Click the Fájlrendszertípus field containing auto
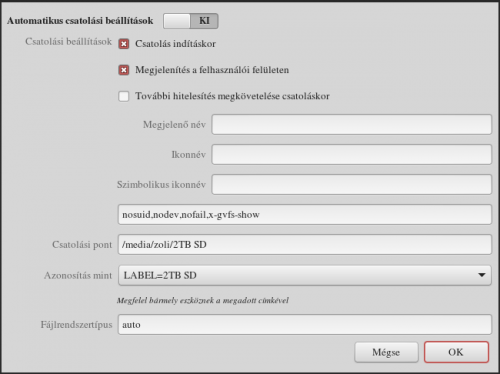The image size is (500, 374). pyautogui.click(x=305, y=324)
